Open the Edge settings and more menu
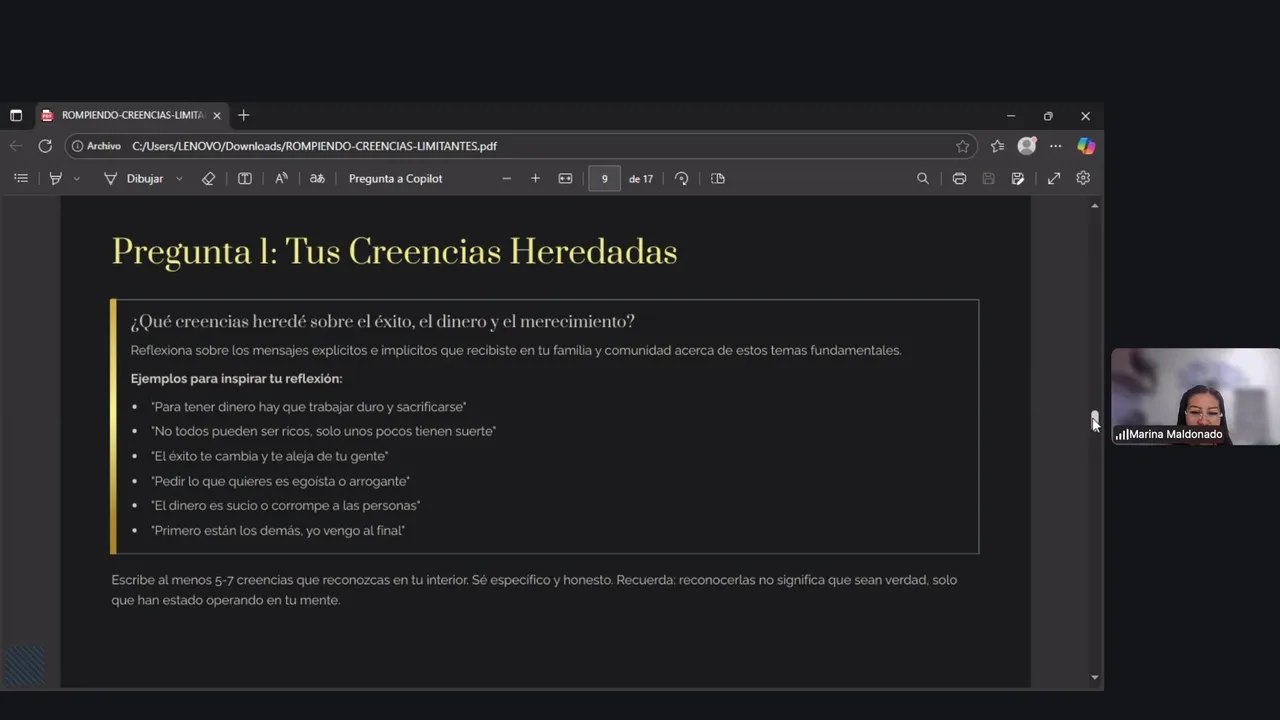 (1055, 146)
